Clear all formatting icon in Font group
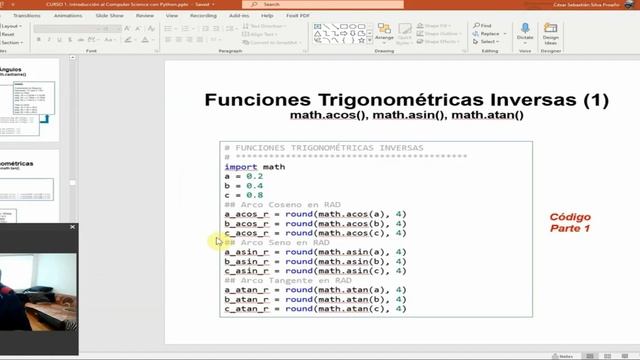 [151, 29]
